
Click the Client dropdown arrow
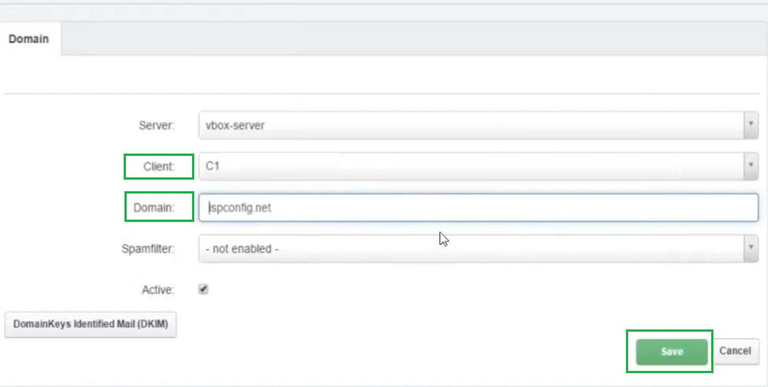coord(751,166)
